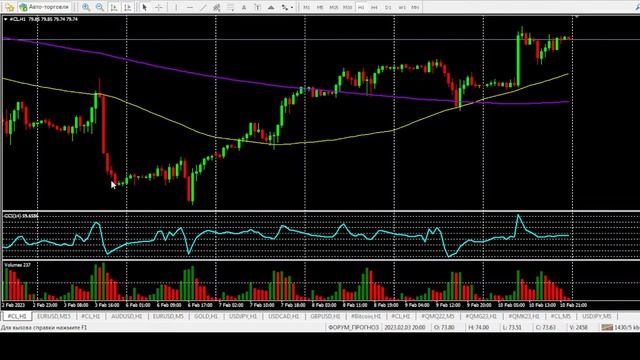Viewport: 640px width, 360px height.
Task: Select the H4 timeframe button
Action: click(x=374, y=7)
